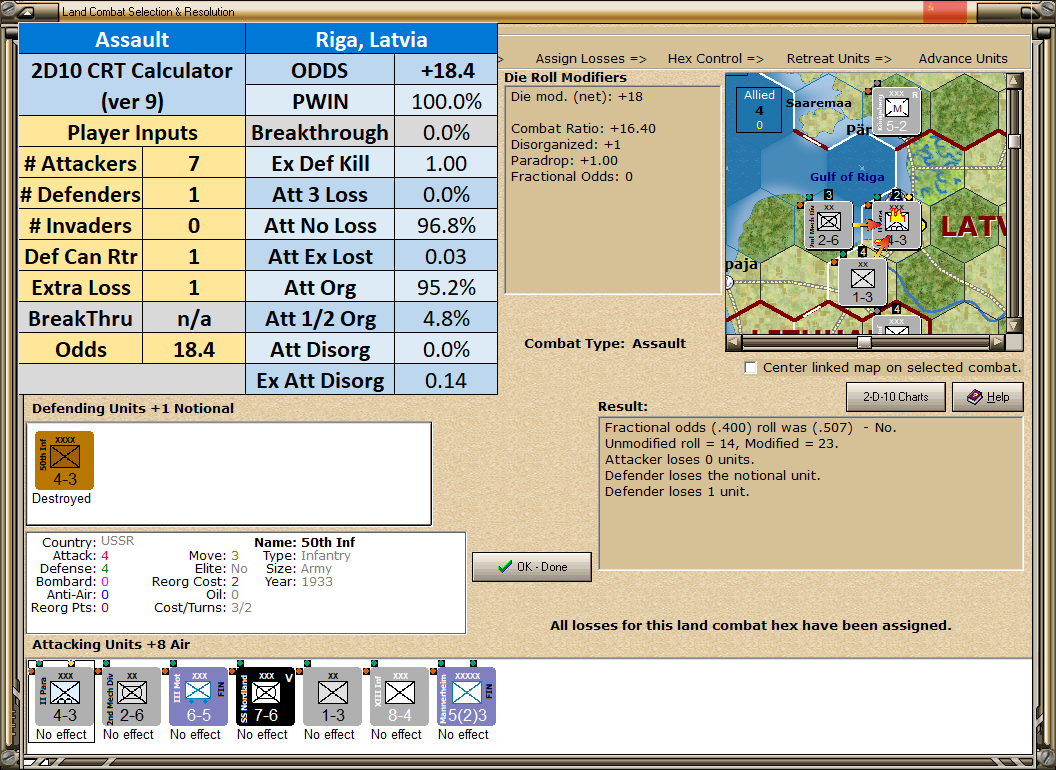Click the Extra Loss value
Screen dimensions: 1056x770
(x=194, y=288)
